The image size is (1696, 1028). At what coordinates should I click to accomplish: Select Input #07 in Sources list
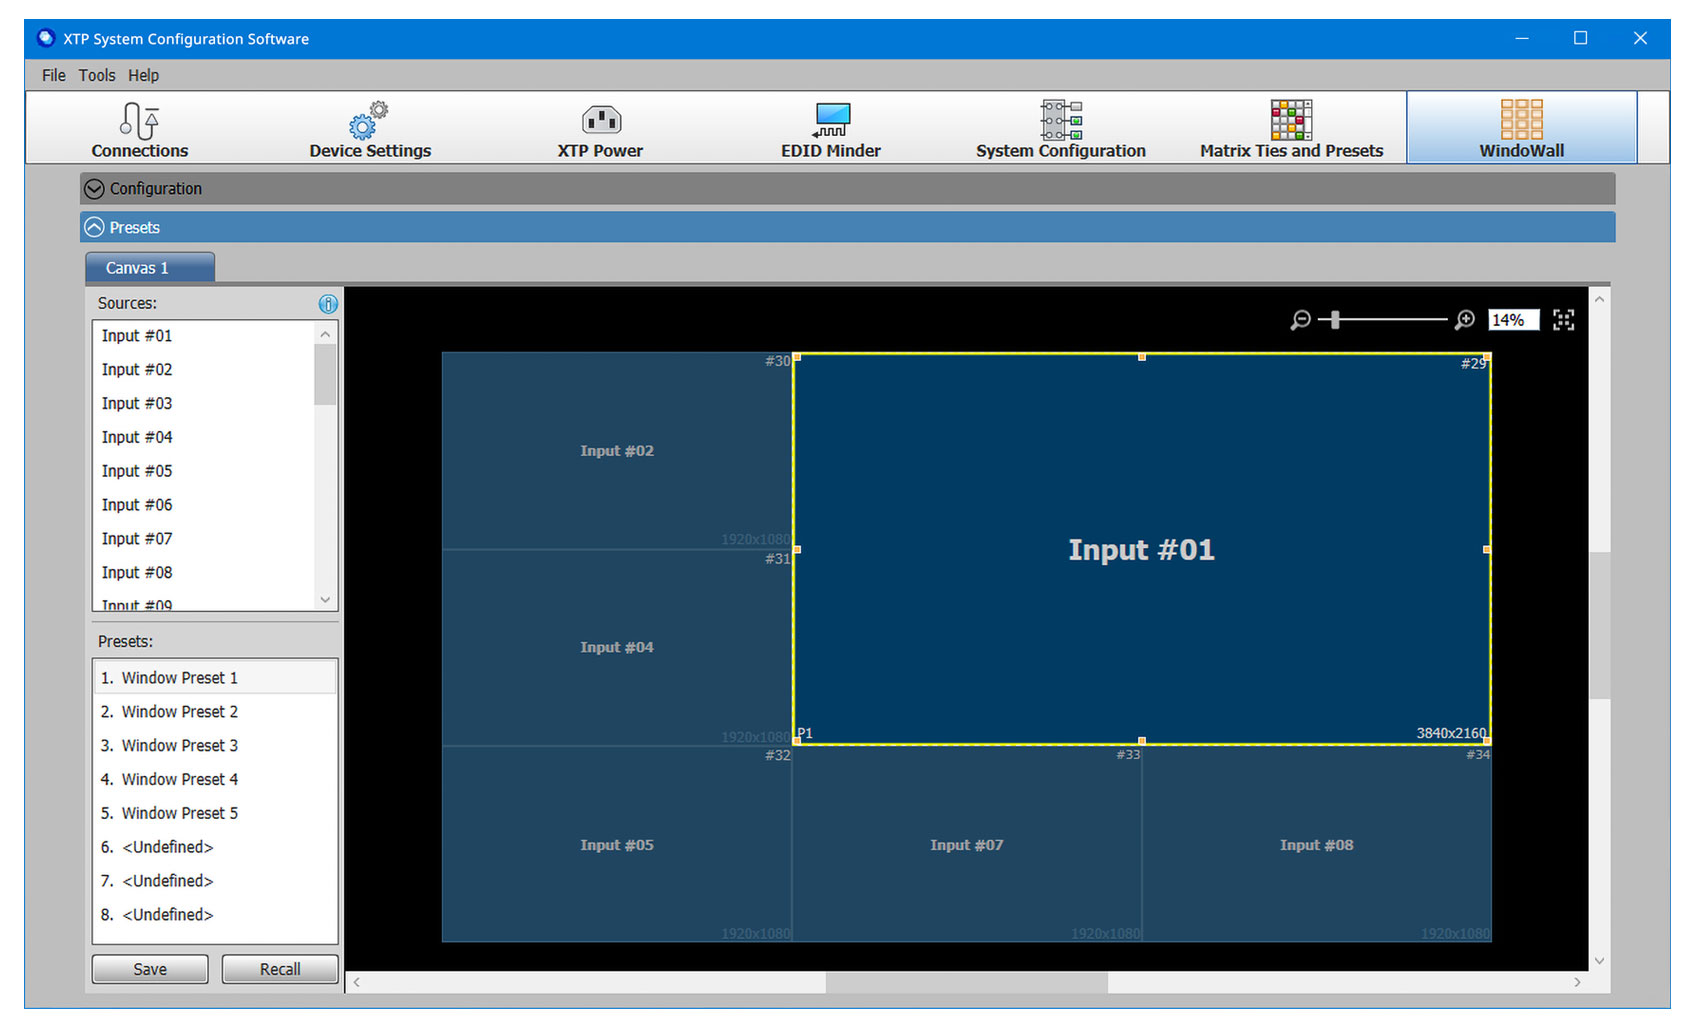point(203,539)
